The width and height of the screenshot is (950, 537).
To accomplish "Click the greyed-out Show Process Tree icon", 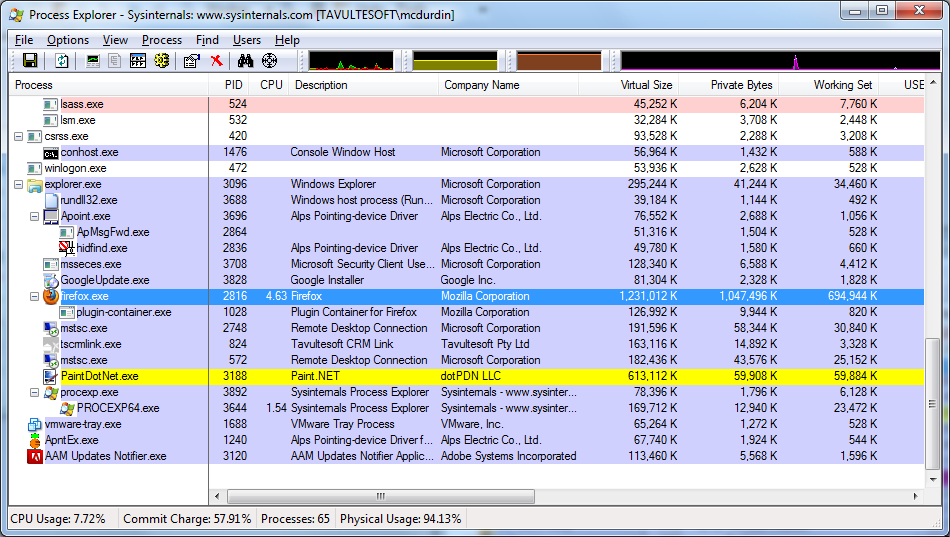I will pos(115,61).
